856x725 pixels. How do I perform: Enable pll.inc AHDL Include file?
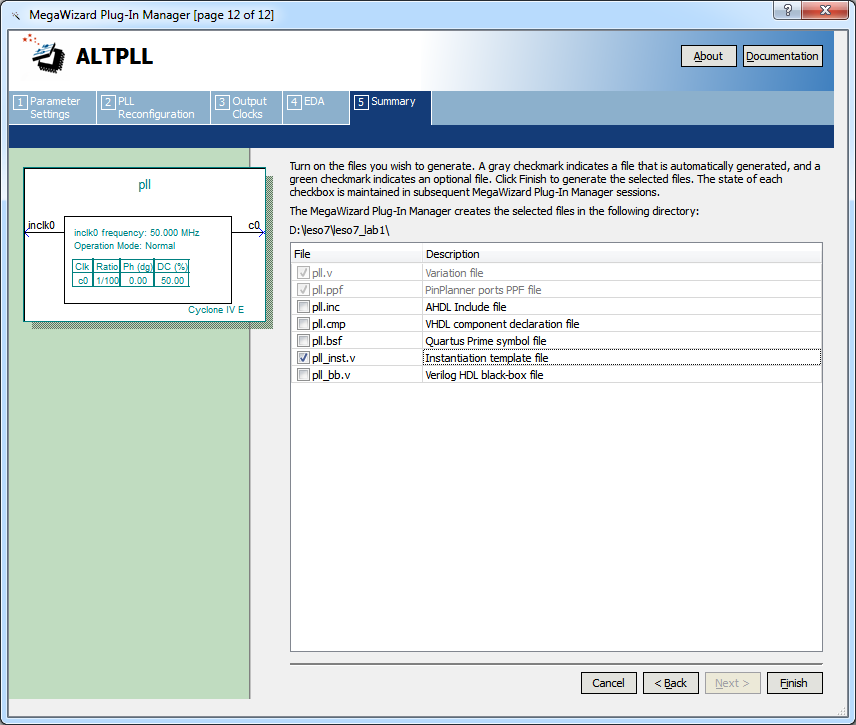pos(303,306)
